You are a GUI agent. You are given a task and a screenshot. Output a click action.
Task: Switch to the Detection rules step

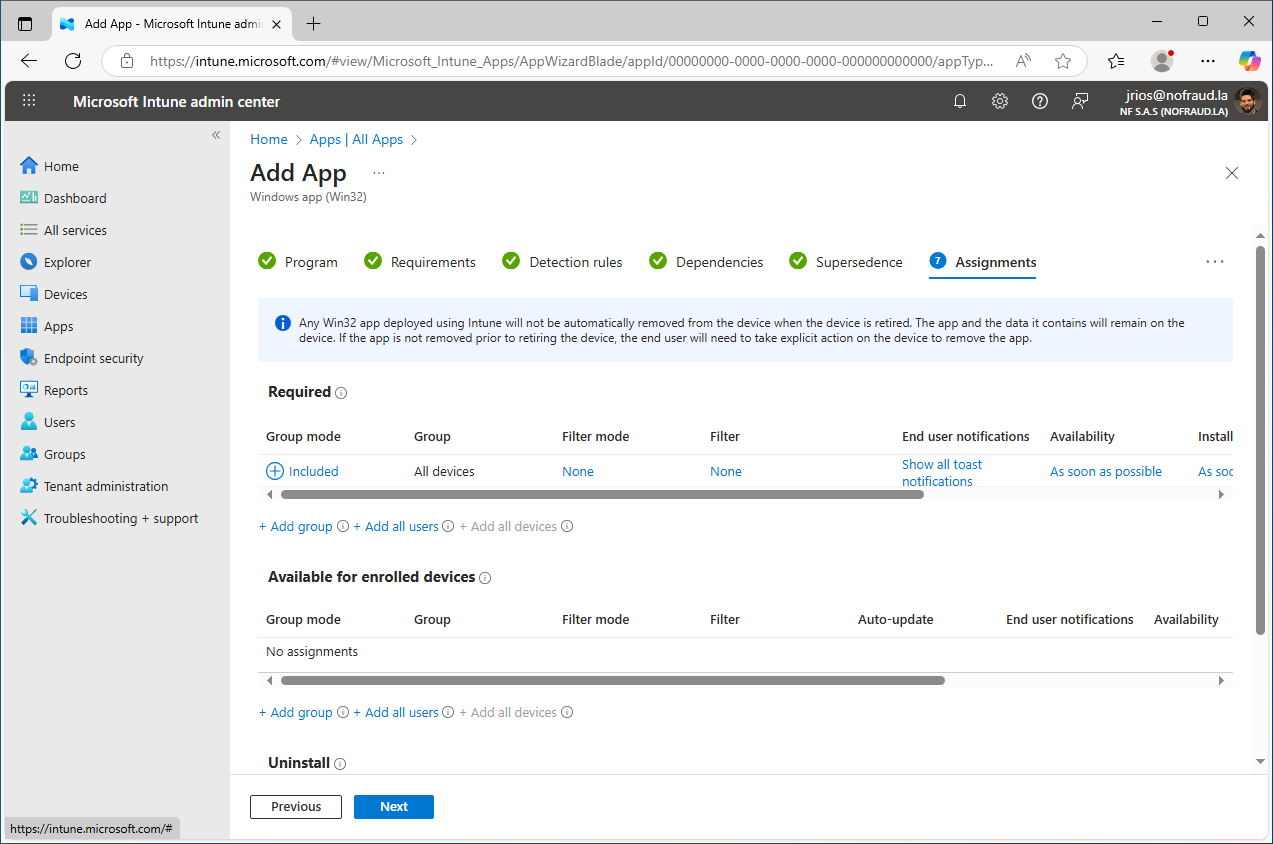pyautogui.click(x=563, y=262)
